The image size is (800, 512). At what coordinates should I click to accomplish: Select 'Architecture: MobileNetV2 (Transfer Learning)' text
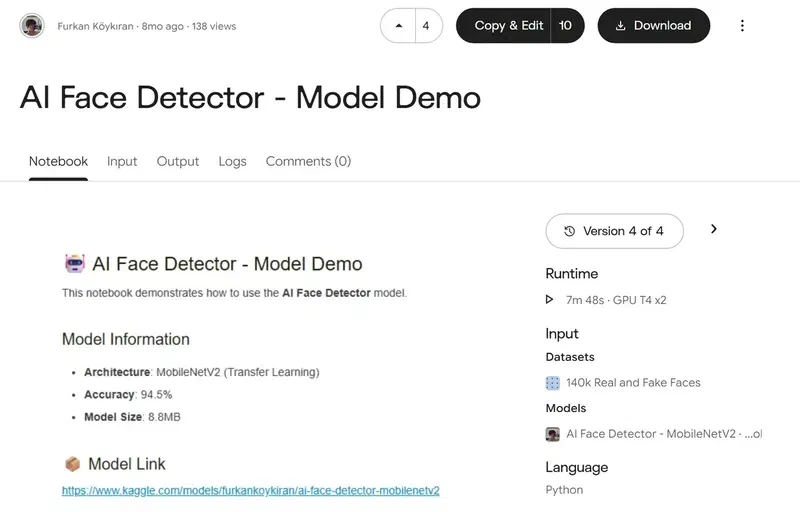pos(202,372)
